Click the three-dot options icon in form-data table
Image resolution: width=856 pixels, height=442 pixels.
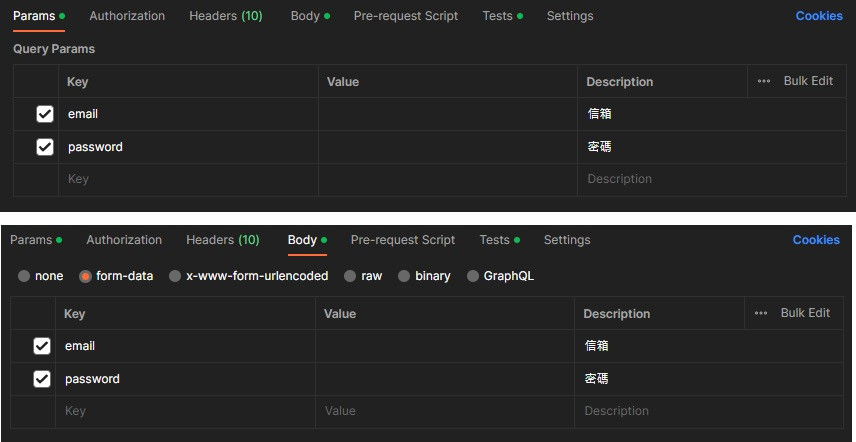[x=761, y=313]
